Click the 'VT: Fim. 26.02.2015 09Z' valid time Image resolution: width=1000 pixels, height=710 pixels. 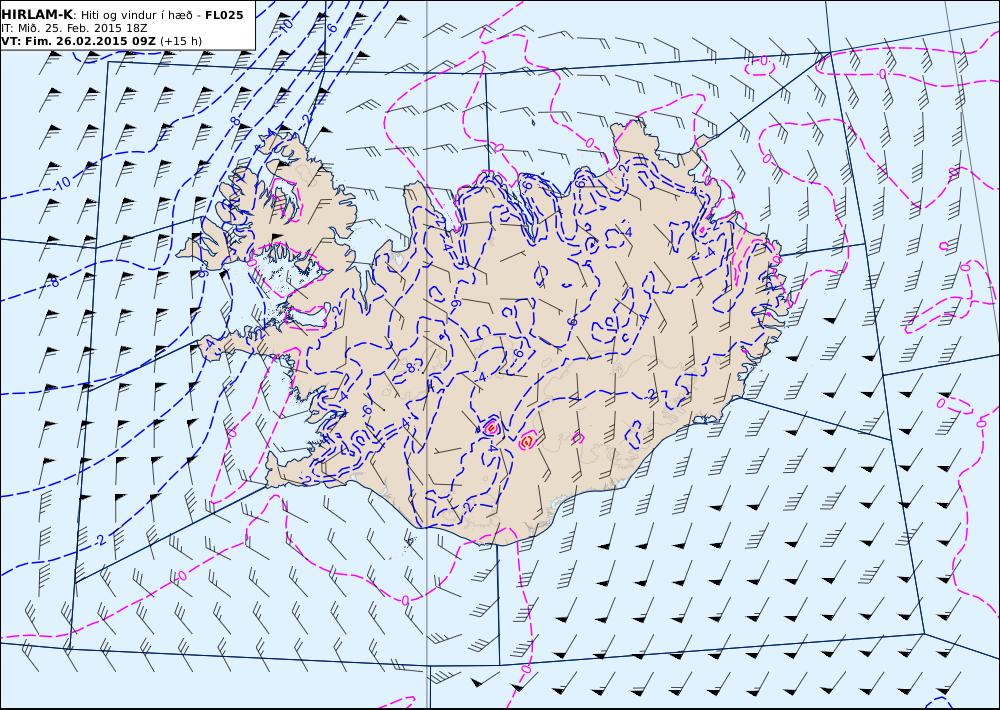tap(78, 41)
